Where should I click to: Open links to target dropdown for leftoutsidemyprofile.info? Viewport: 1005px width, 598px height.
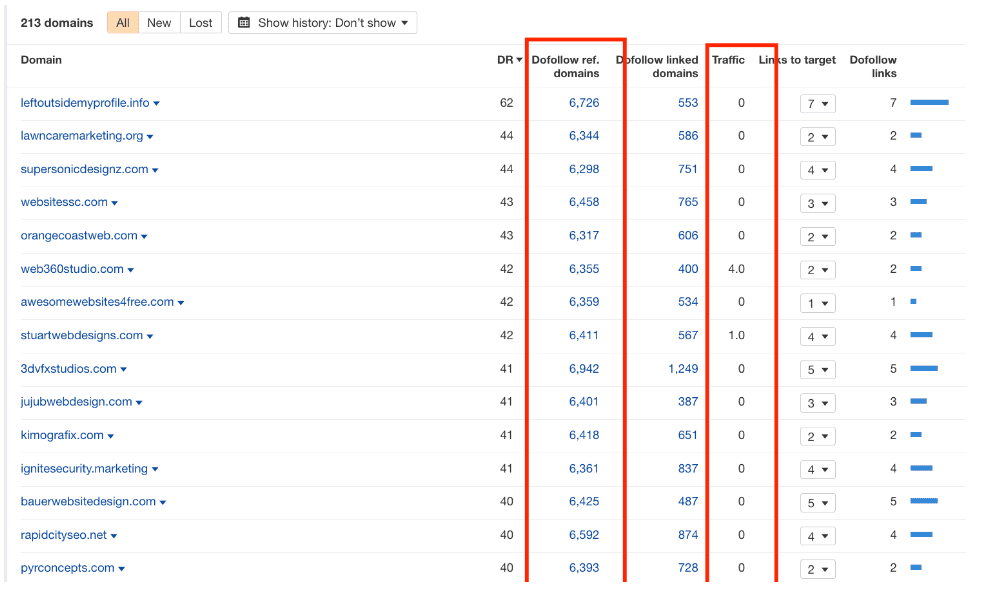click(x=818, y=103)
